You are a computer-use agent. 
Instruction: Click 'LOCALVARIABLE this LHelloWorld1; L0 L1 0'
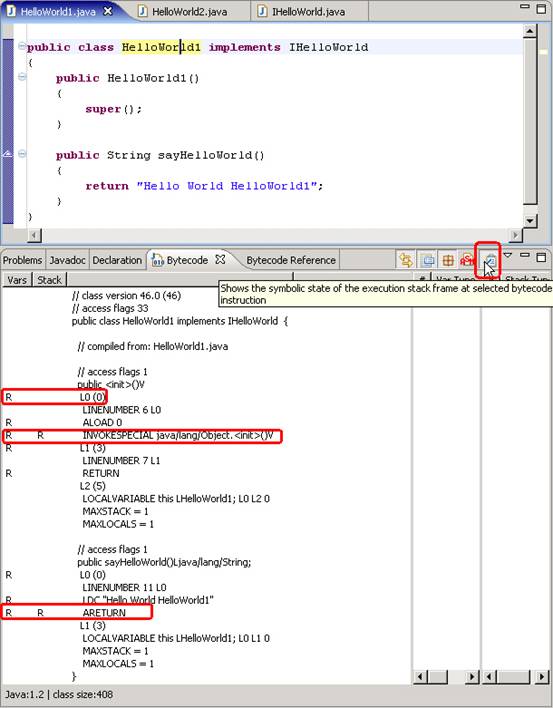click(x=176, y=638)
